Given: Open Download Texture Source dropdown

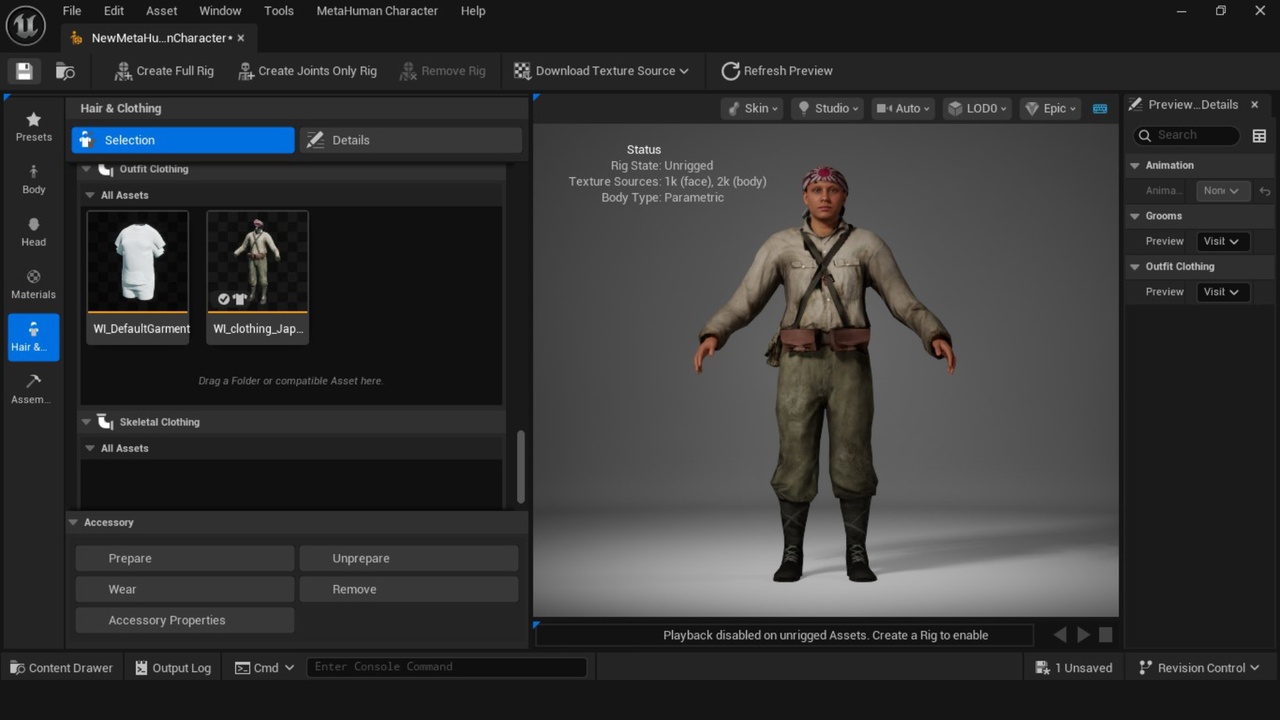Looking at the screenshot, I should [601, 71].
